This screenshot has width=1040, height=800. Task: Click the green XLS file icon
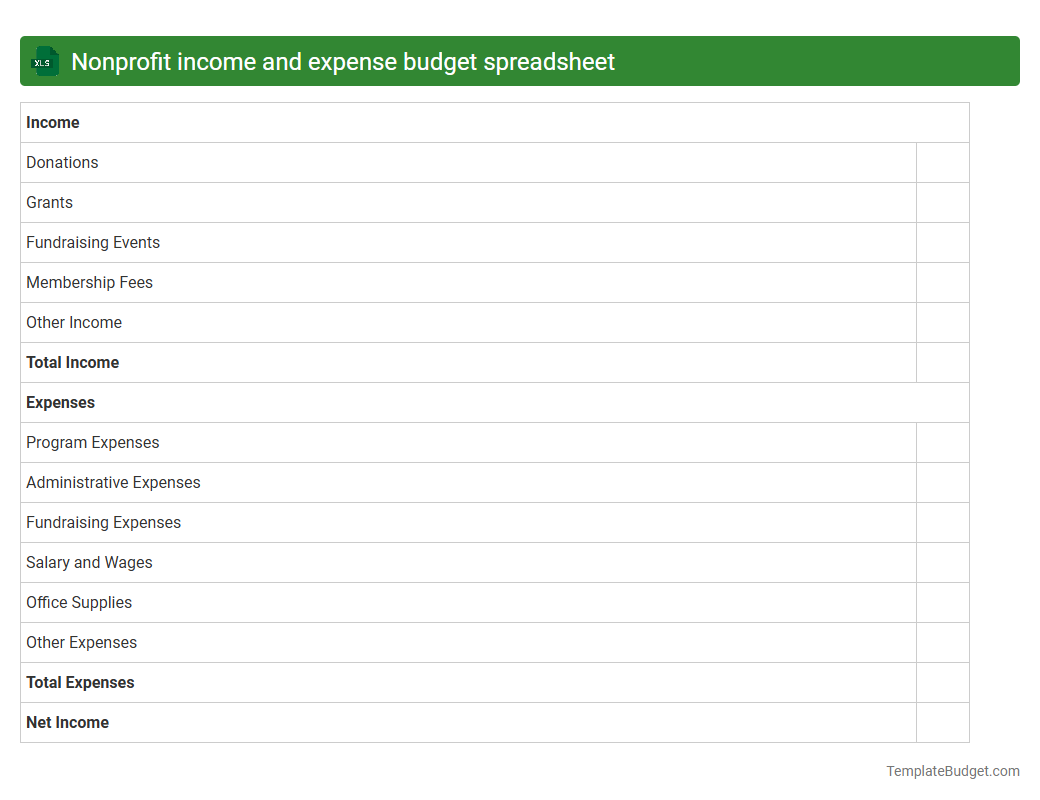point(44,61)
